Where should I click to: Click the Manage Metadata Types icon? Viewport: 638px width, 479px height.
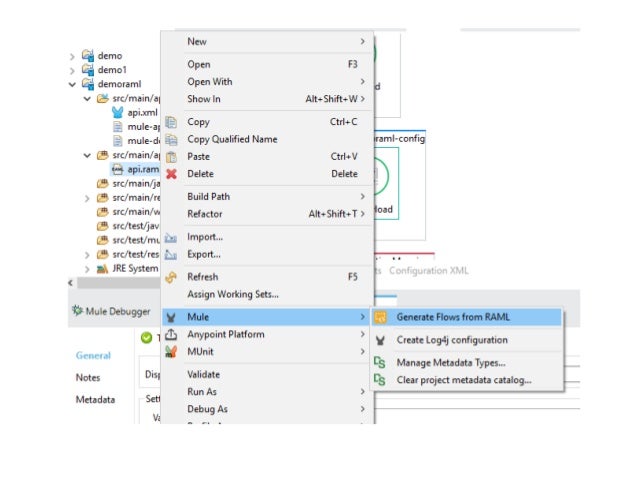(379, 363)
